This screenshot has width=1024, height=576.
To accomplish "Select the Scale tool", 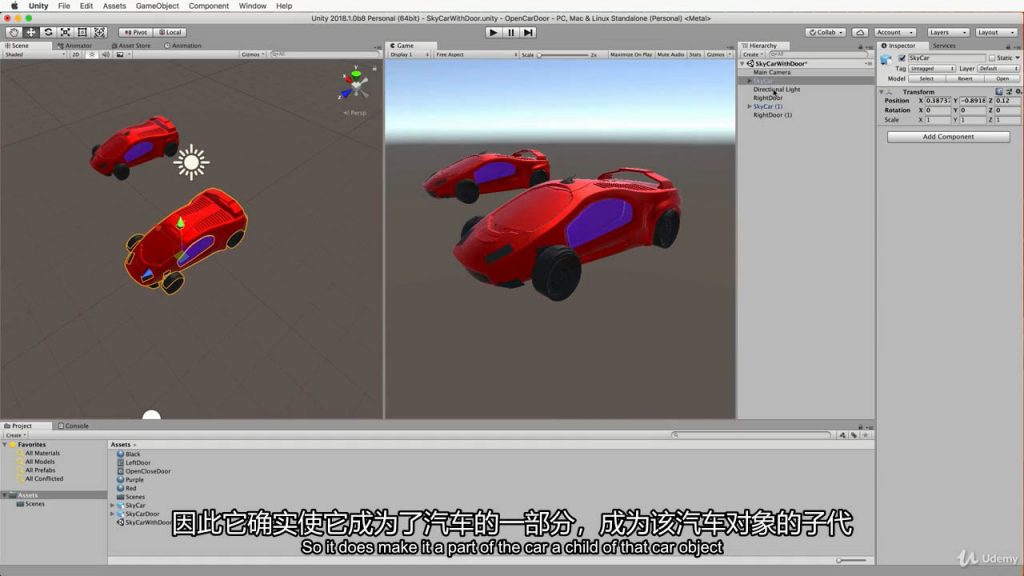I will tap(65, 32).
